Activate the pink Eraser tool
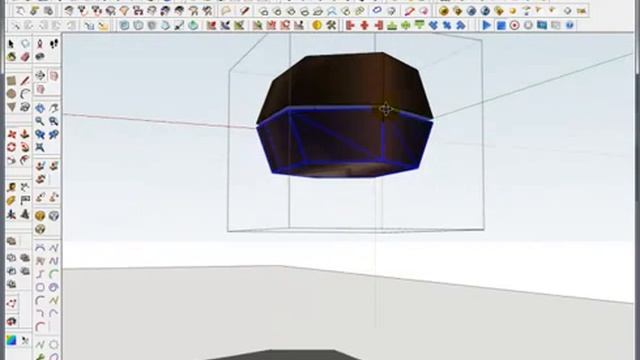640x360 pixels. click(x=25, y=57)
